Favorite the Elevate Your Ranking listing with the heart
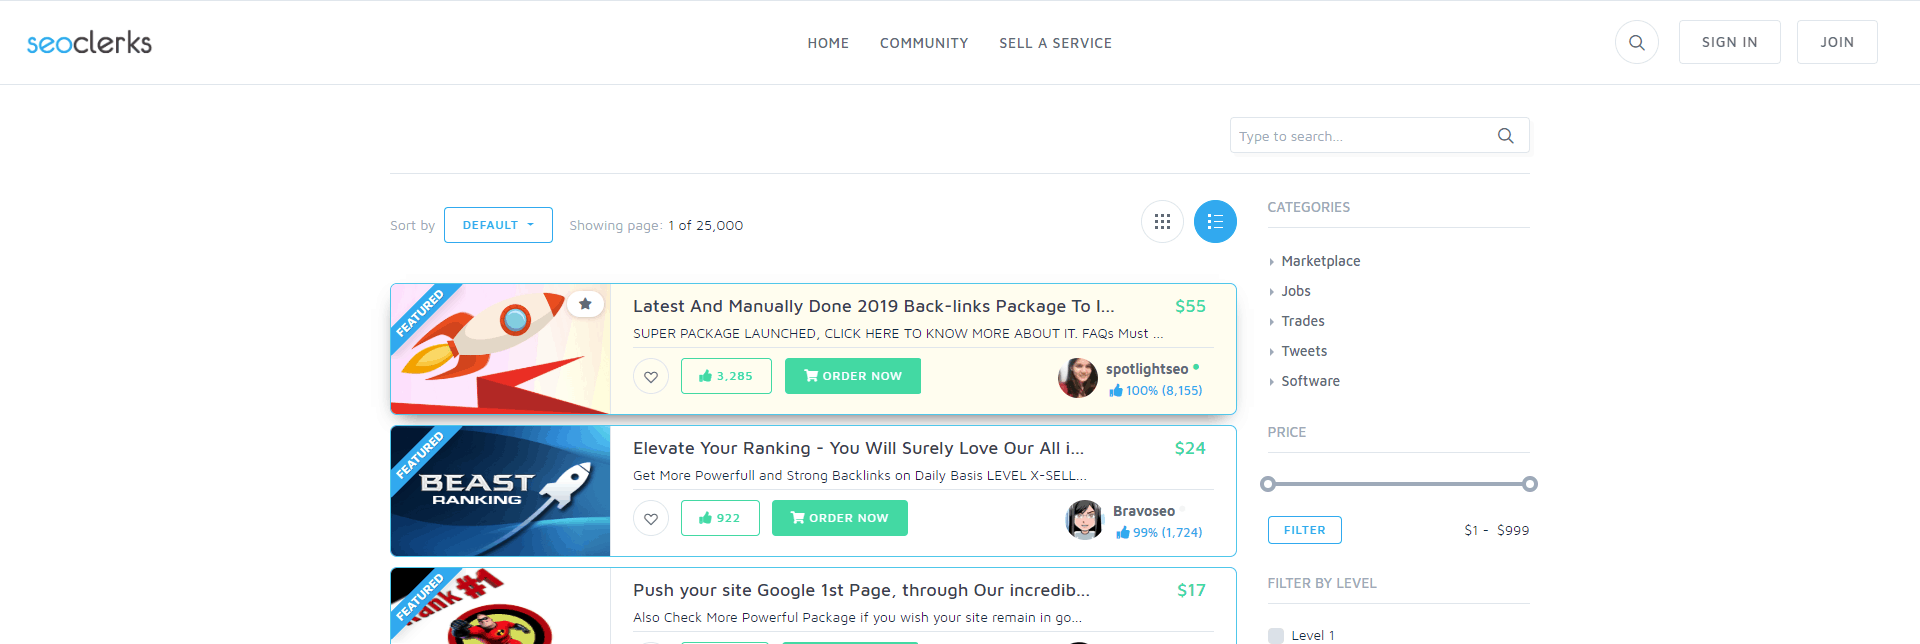 [x=651, y=518]
